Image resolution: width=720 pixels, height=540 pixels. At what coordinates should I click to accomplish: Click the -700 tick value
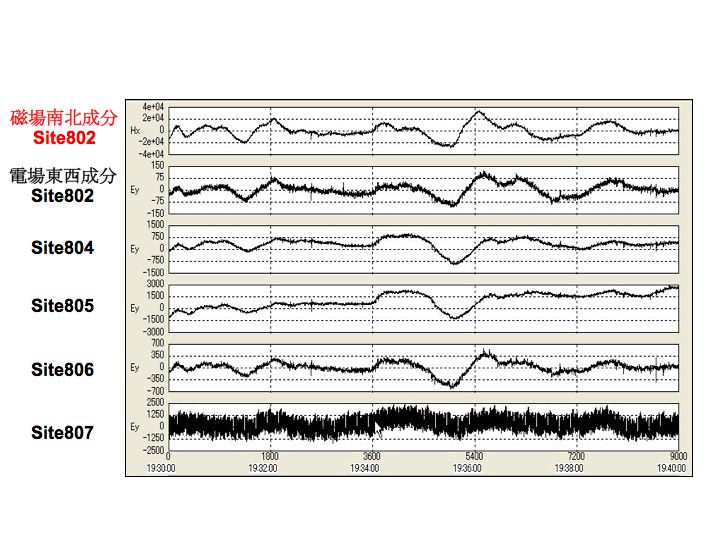coord(156,391)
